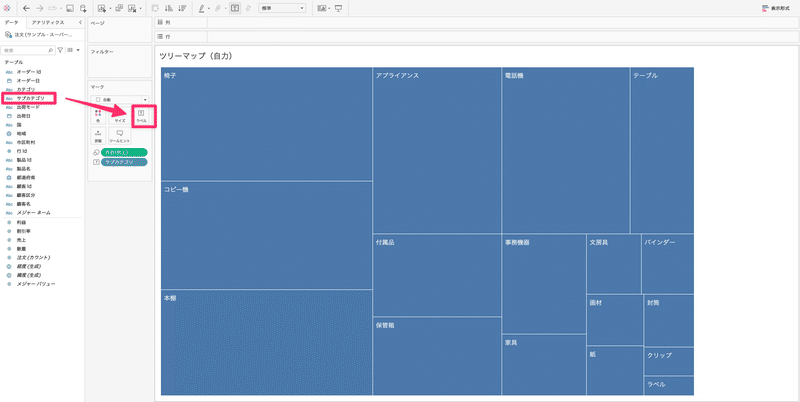
Task: Click the undo back arrow
Action: click(x=27, y=8)
